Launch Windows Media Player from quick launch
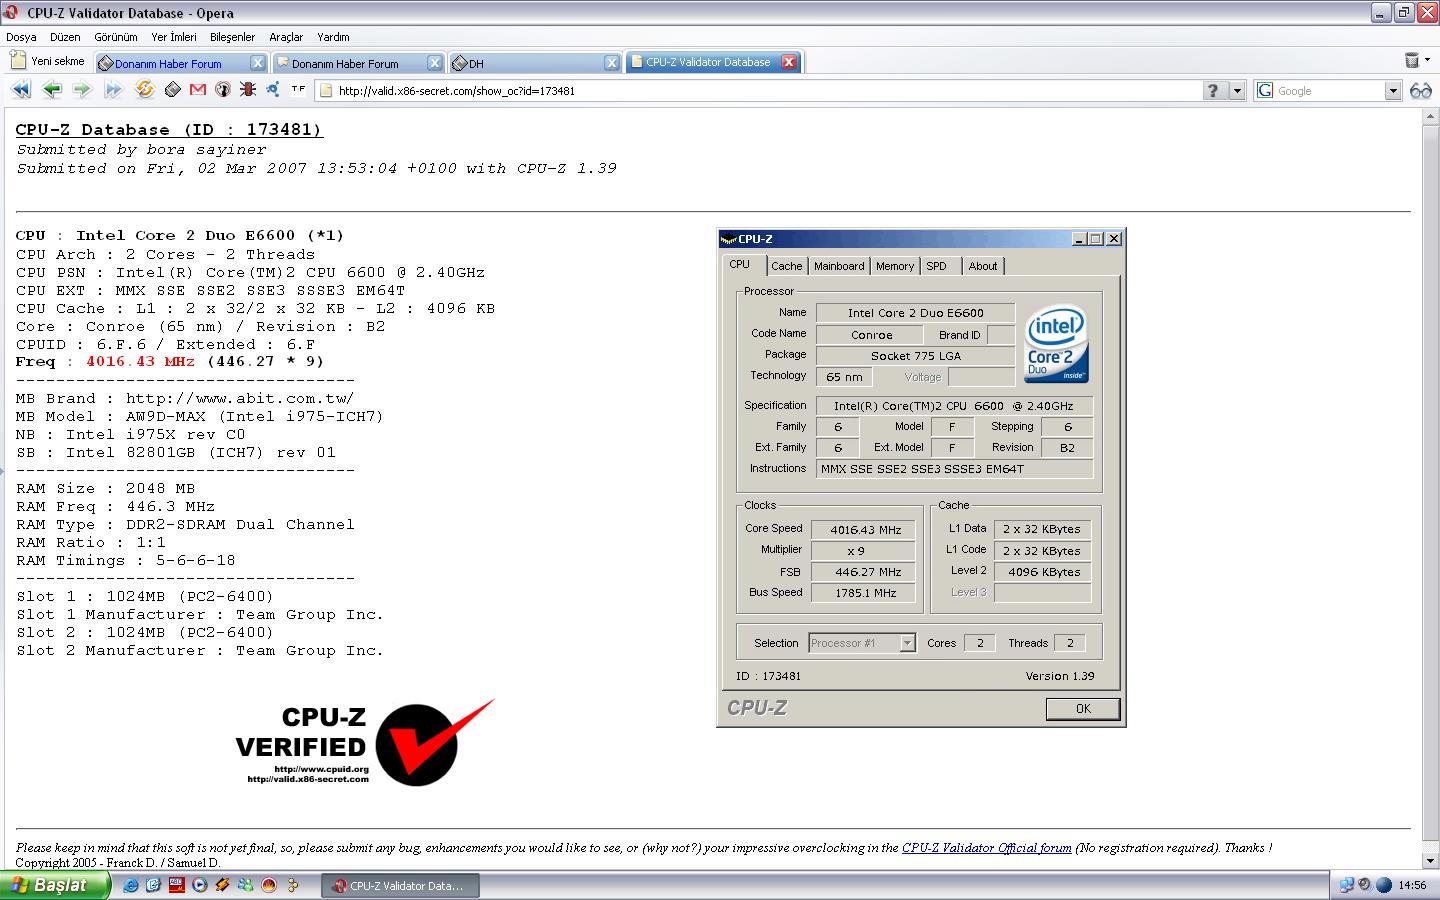 199,885
